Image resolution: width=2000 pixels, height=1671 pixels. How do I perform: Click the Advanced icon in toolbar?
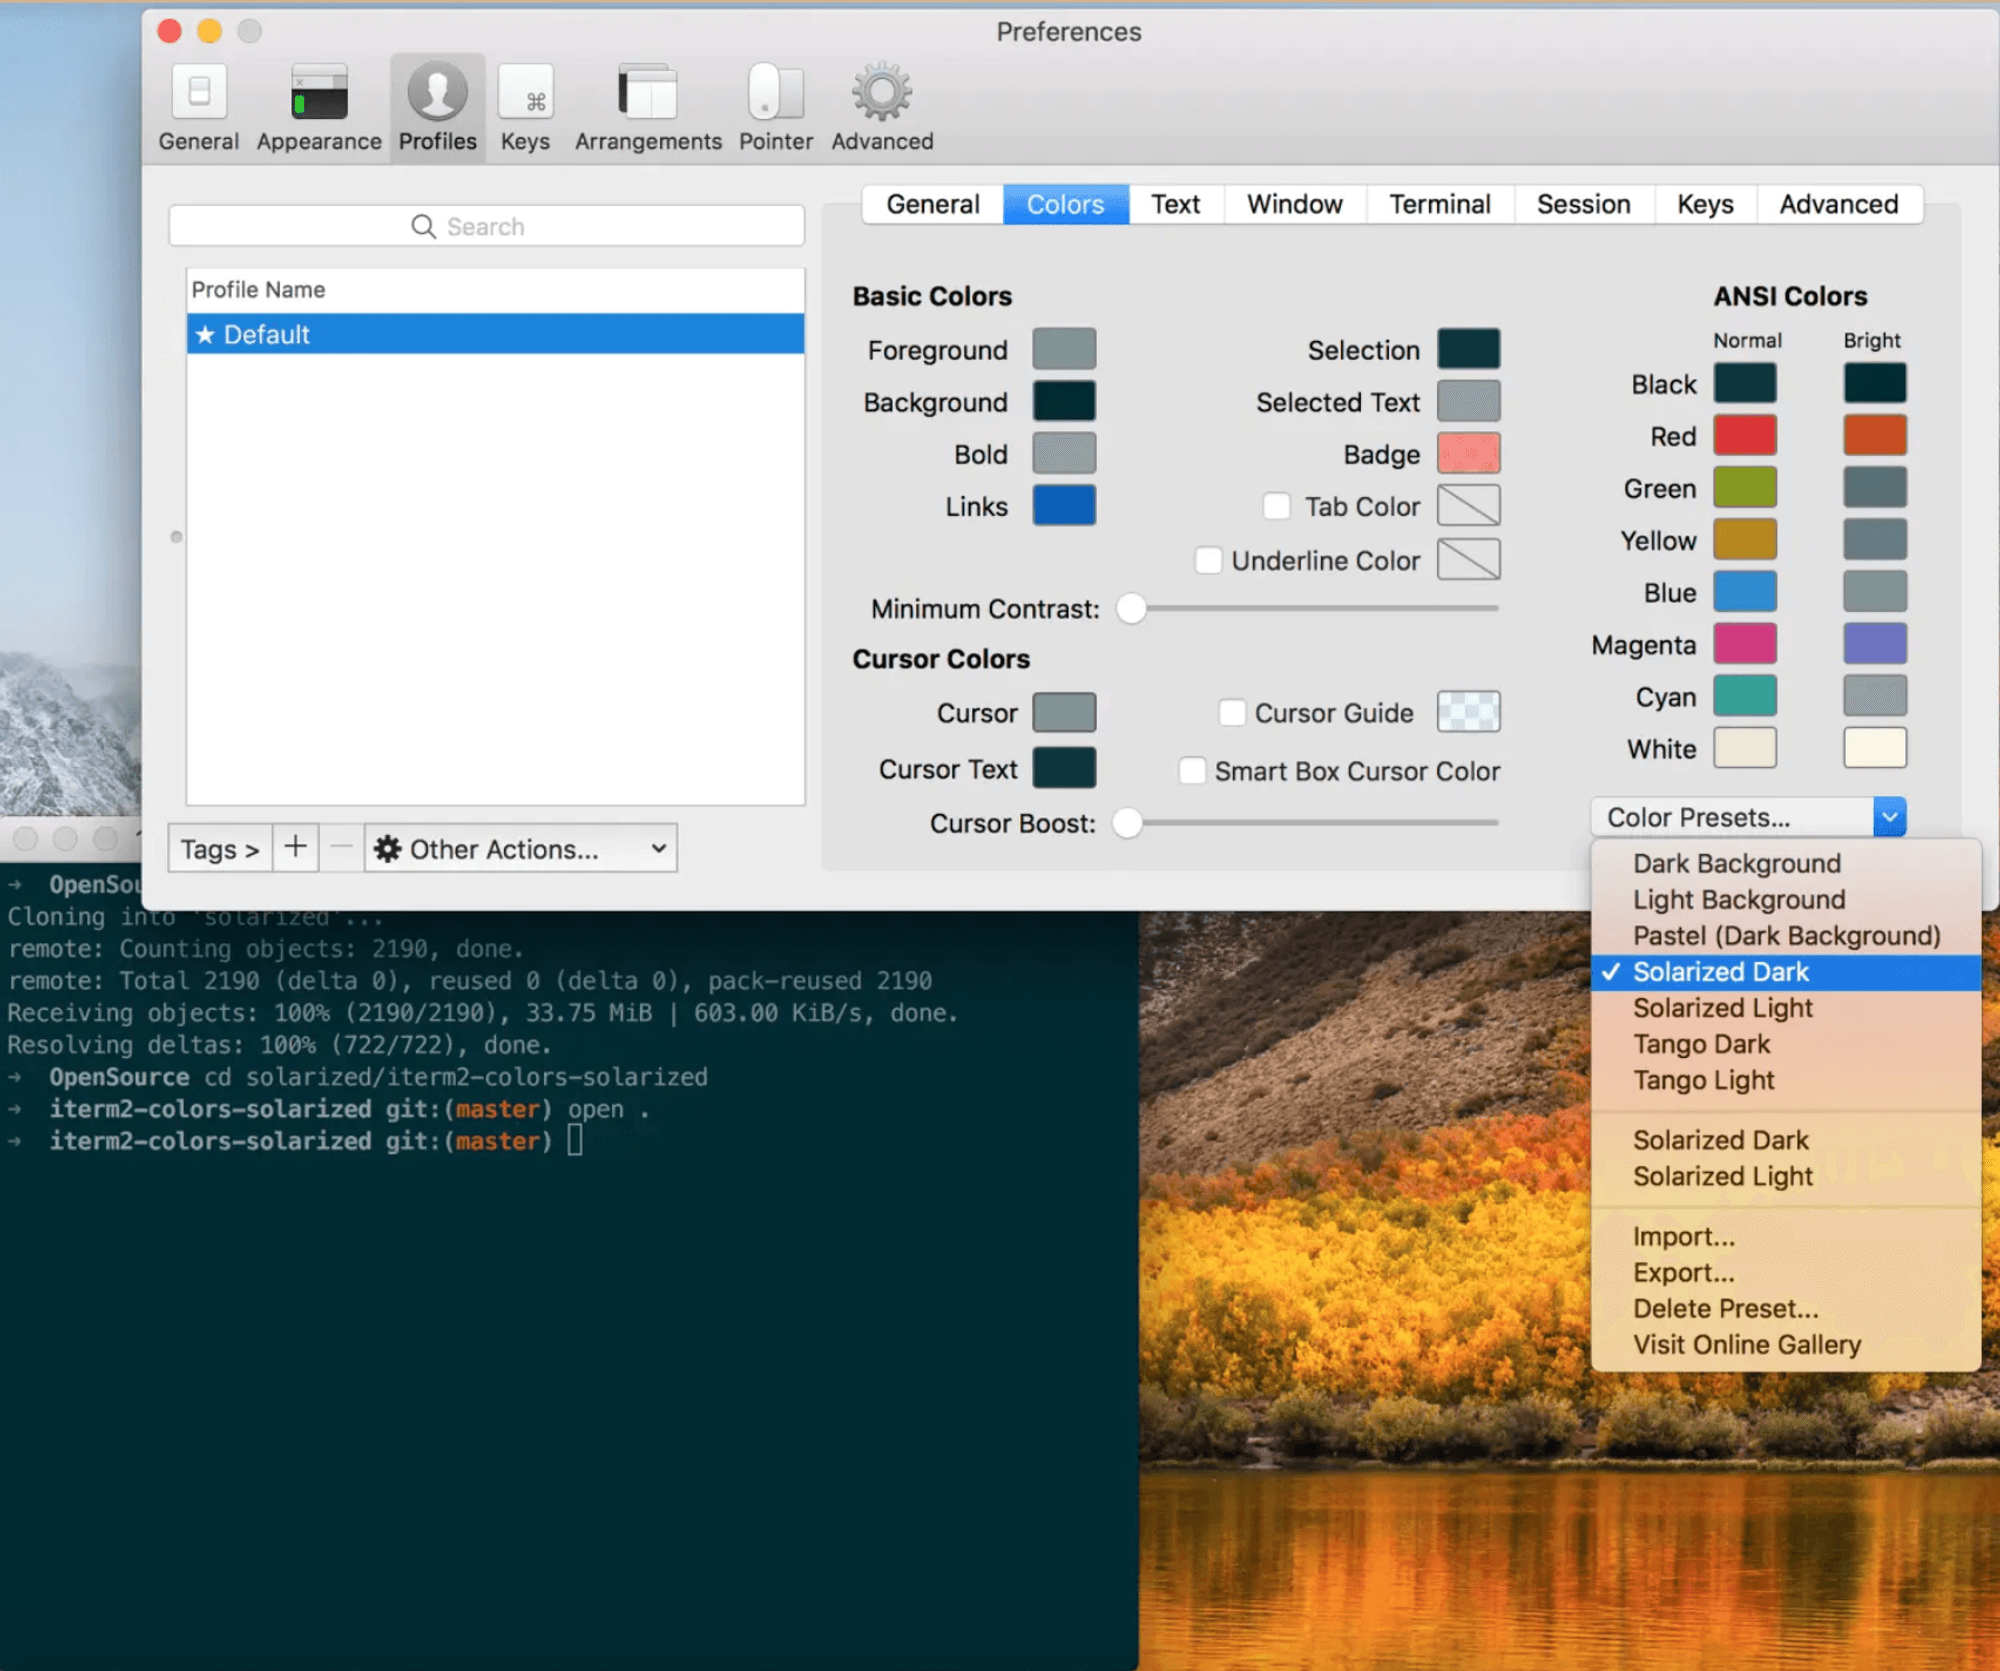click(880, 95)
